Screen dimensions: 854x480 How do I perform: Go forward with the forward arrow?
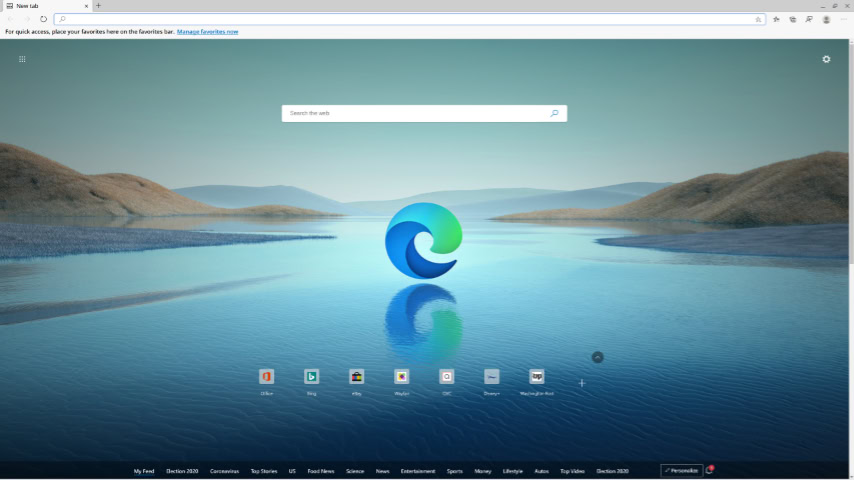[x=27, y=19]
